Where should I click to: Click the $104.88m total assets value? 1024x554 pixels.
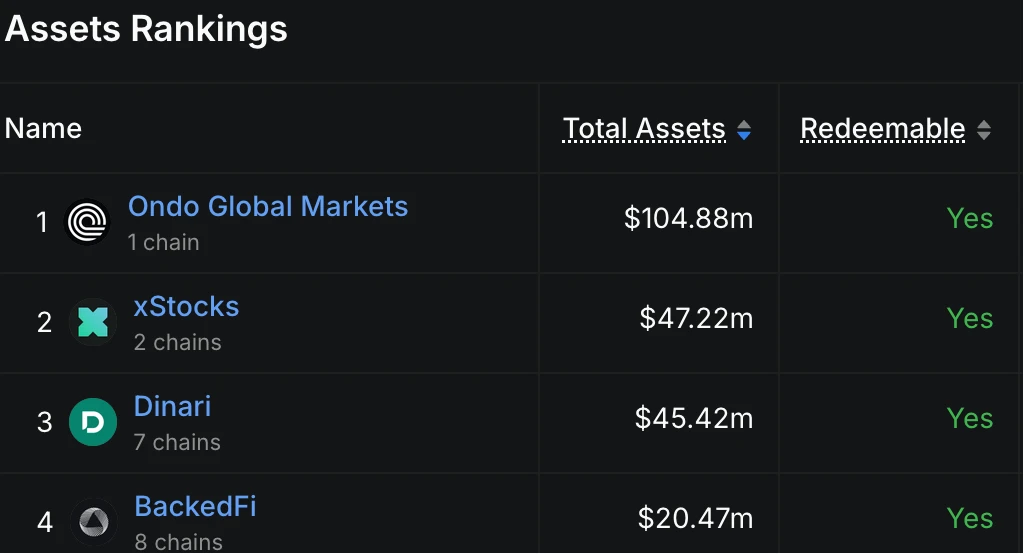[x=688, y=219]
